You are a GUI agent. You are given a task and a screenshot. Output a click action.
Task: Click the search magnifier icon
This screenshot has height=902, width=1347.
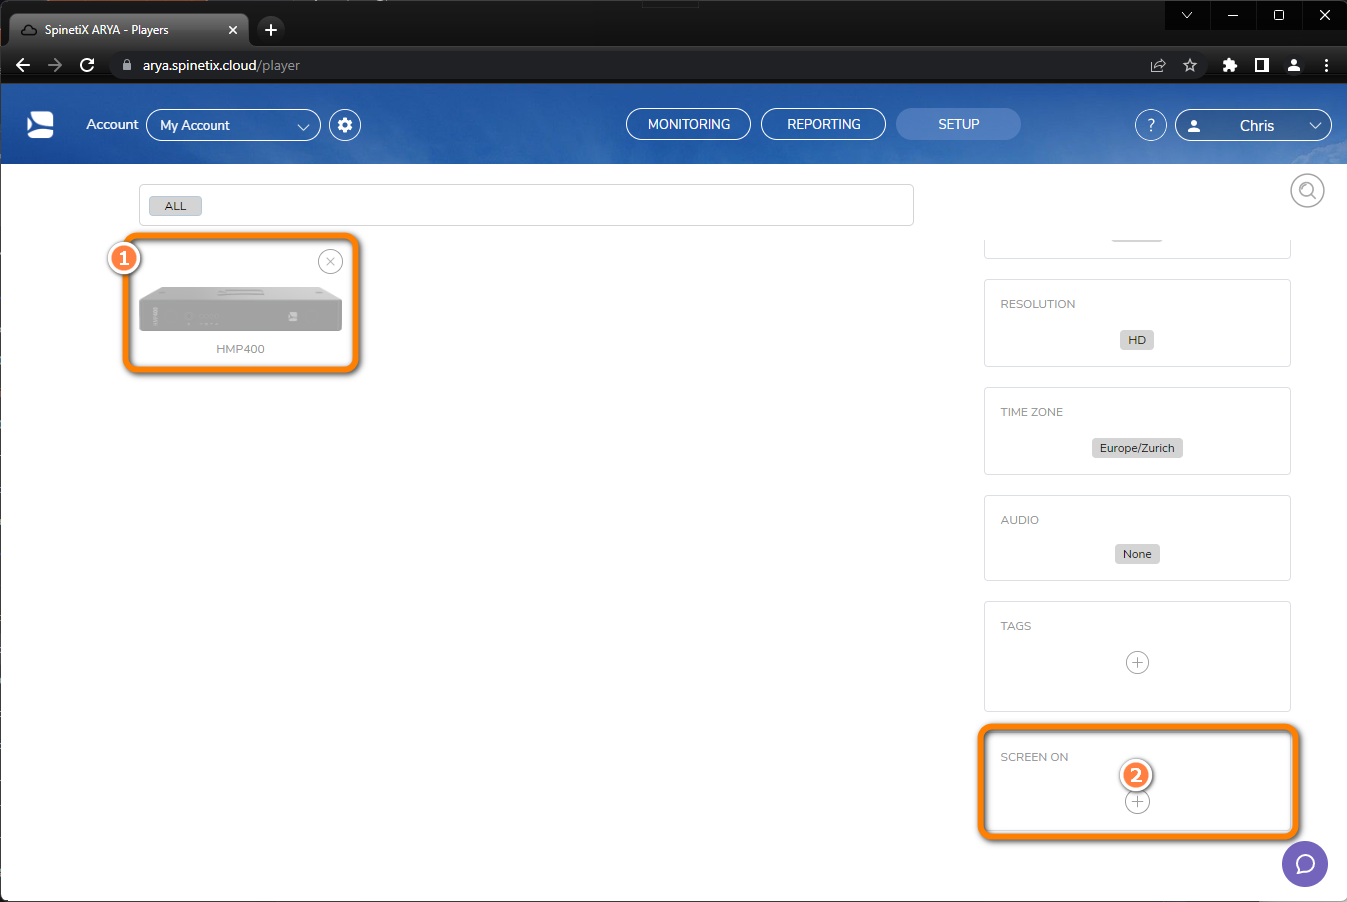[1307, 190]
